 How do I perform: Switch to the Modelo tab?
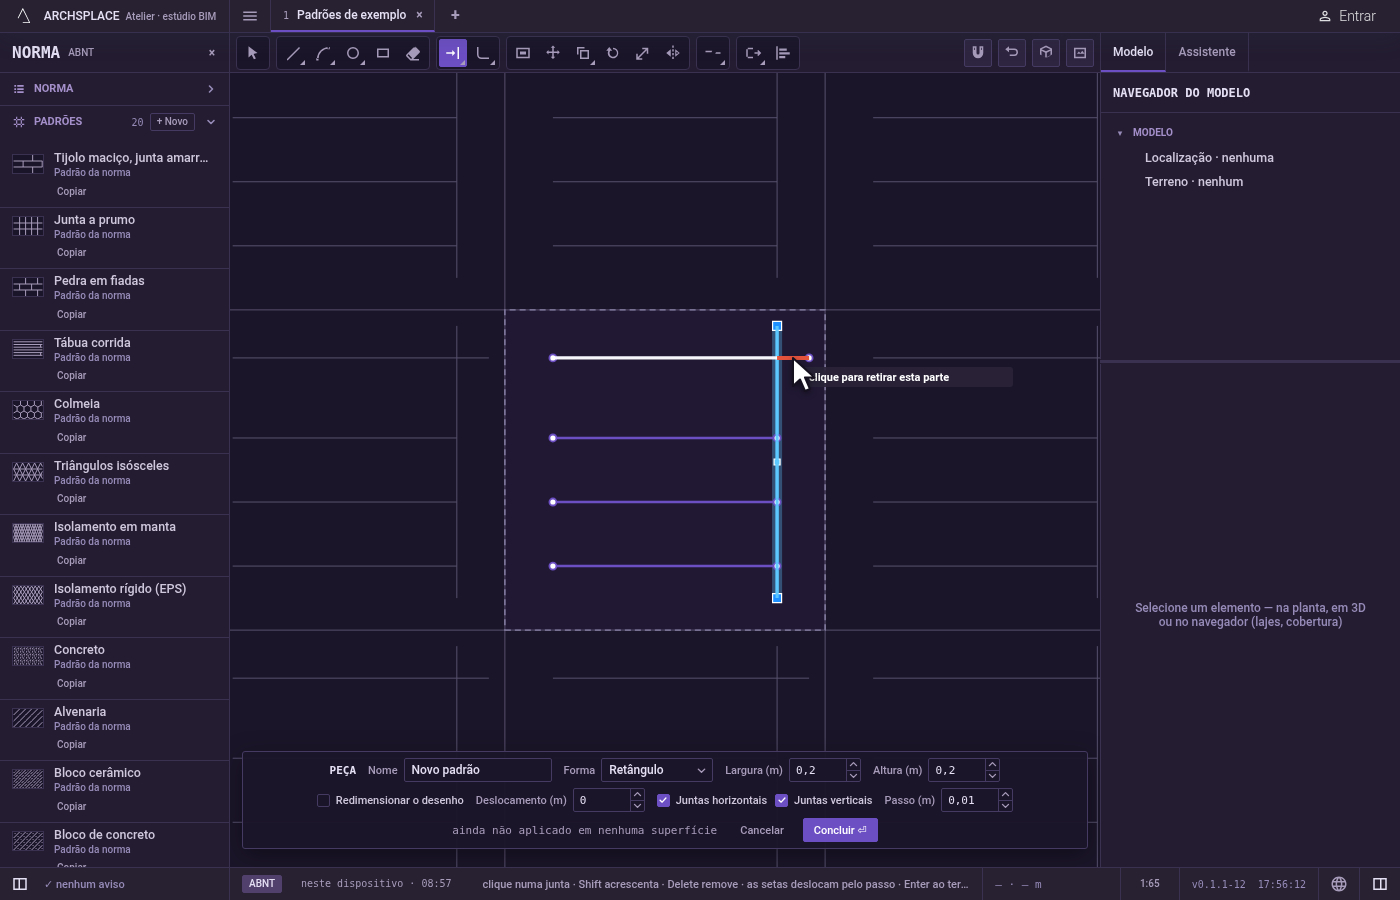[1133, 52]
